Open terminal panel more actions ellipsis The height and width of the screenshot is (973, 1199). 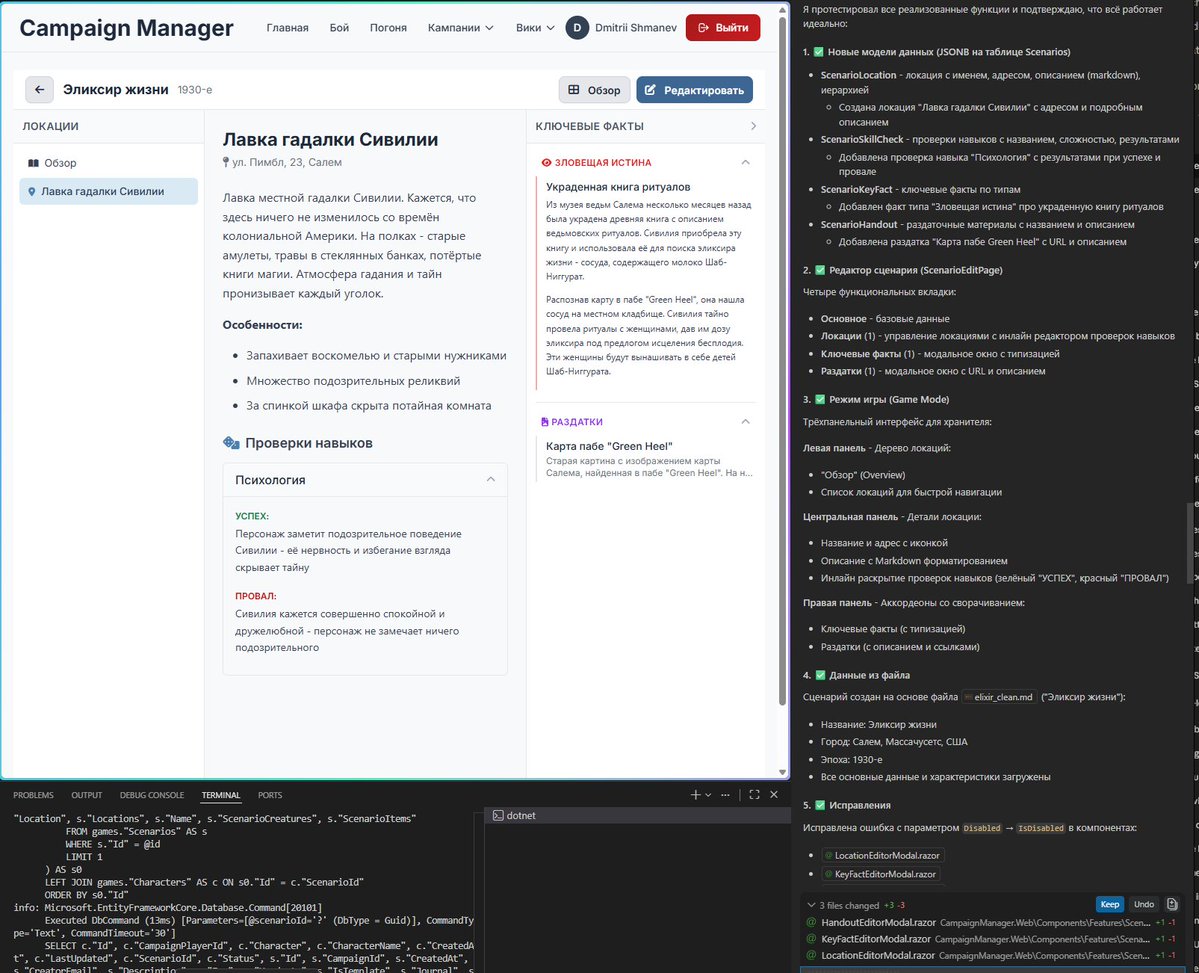pyautogui.click(x=725, y=795)
